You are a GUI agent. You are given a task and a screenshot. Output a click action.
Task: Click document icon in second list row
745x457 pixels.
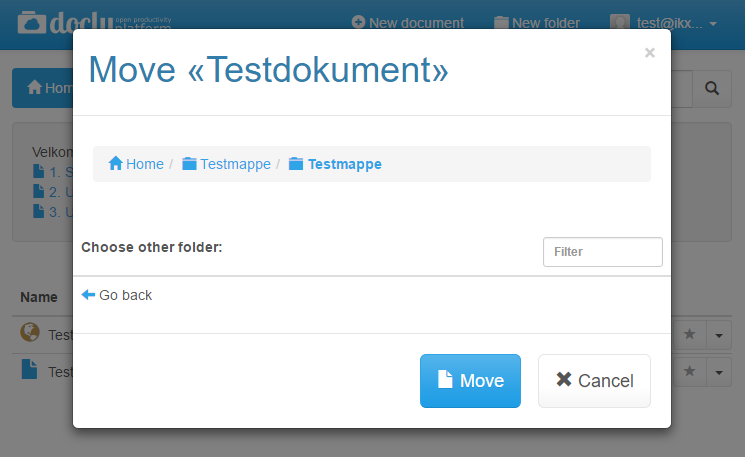(x=29, y=369)
